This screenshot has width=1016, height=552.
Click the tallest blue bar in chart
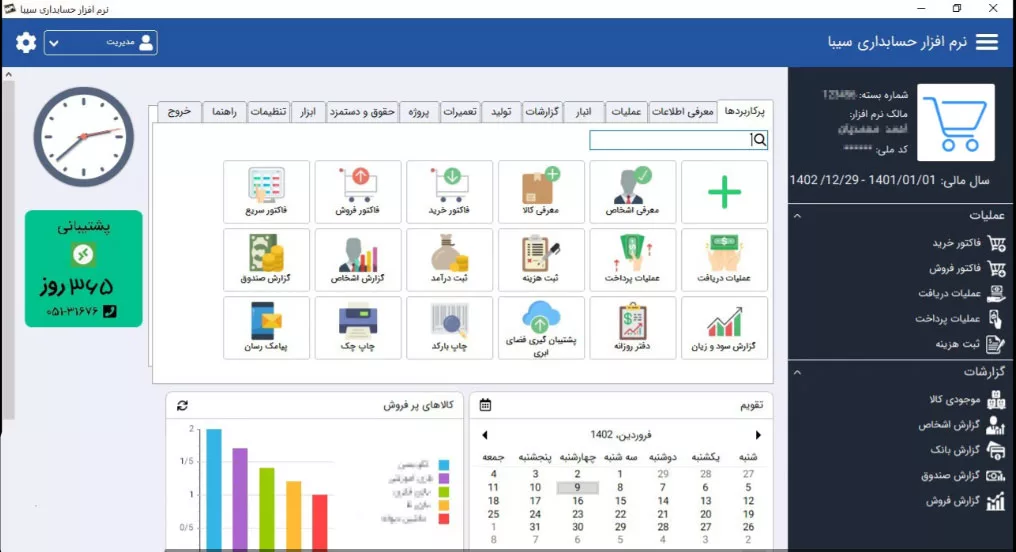pyautogui.click(x=214, y=489)
